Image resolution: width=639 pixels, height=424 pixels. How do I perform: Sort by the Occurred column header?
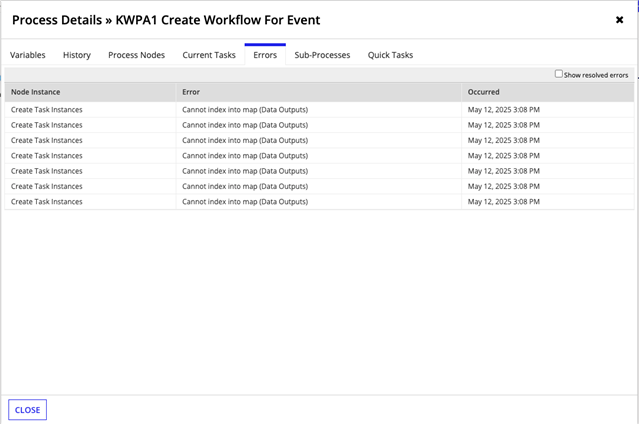(483, 92)
